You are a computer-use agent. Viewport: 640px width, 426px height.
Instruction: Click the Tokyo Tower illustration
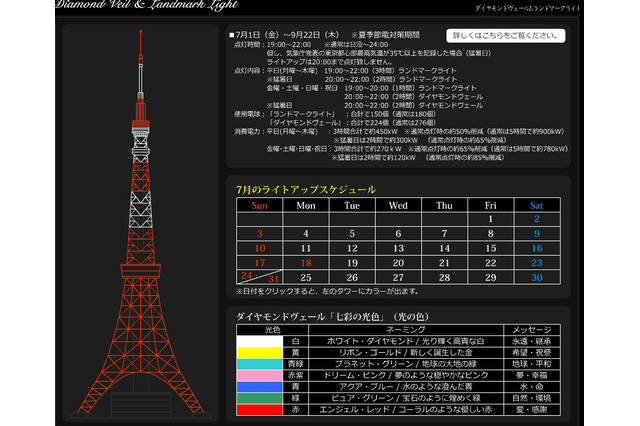(141, 222)
